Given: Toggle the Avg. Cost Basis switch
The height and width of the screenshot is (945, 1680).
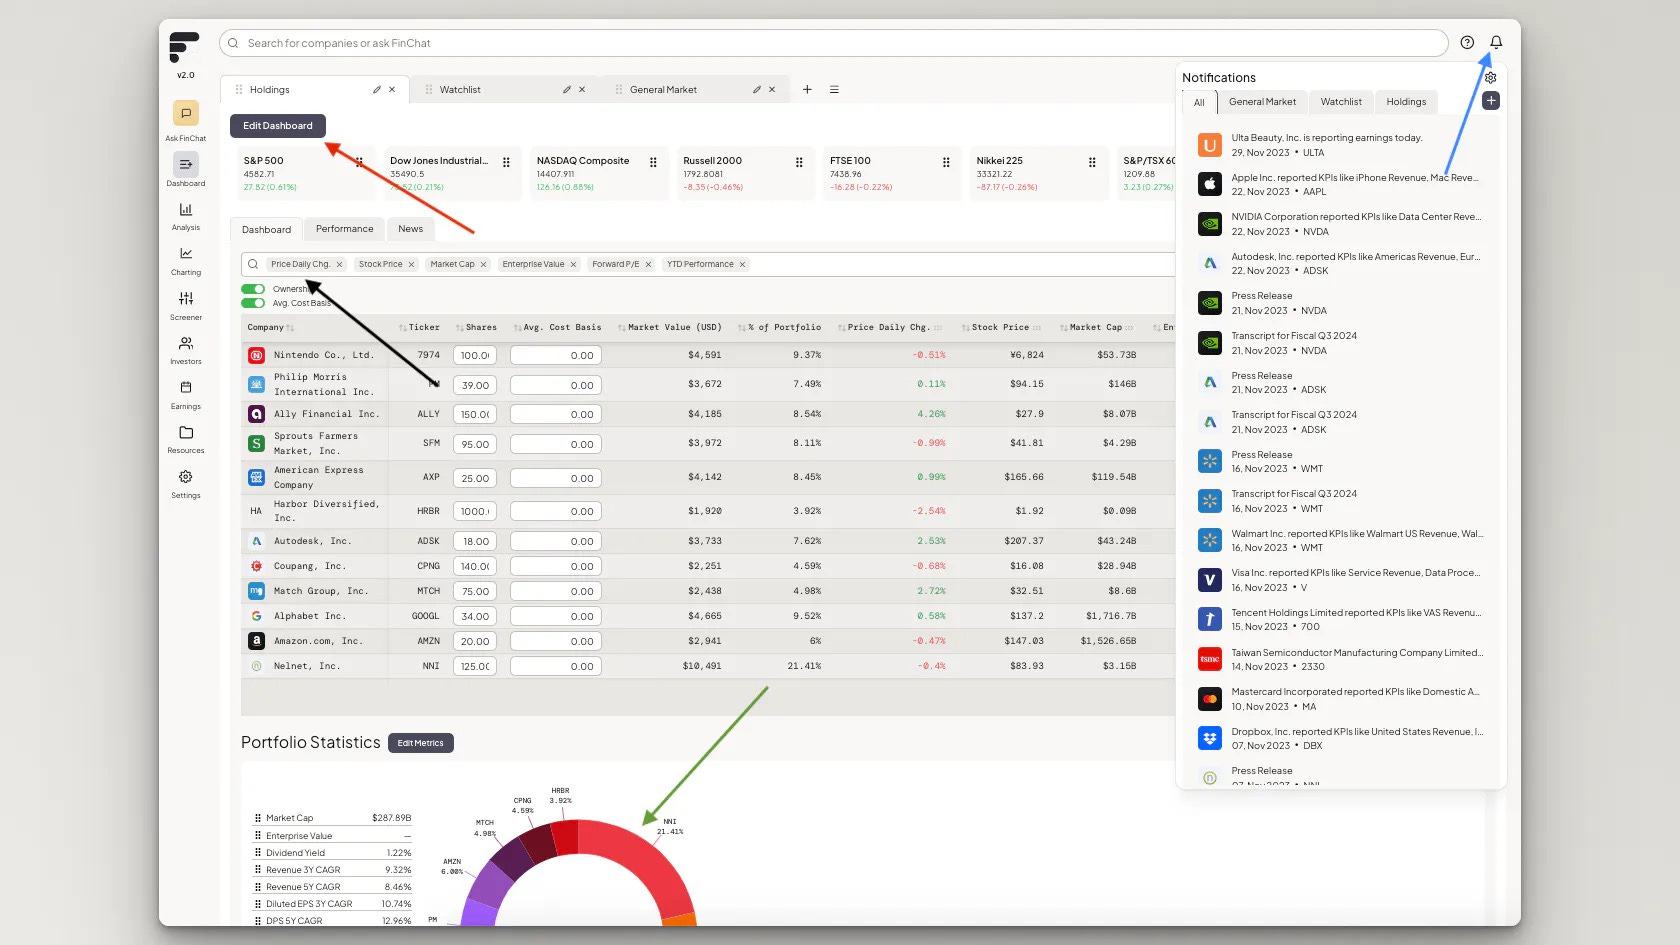Looking at the screenshot, I should tap(253, 303).
